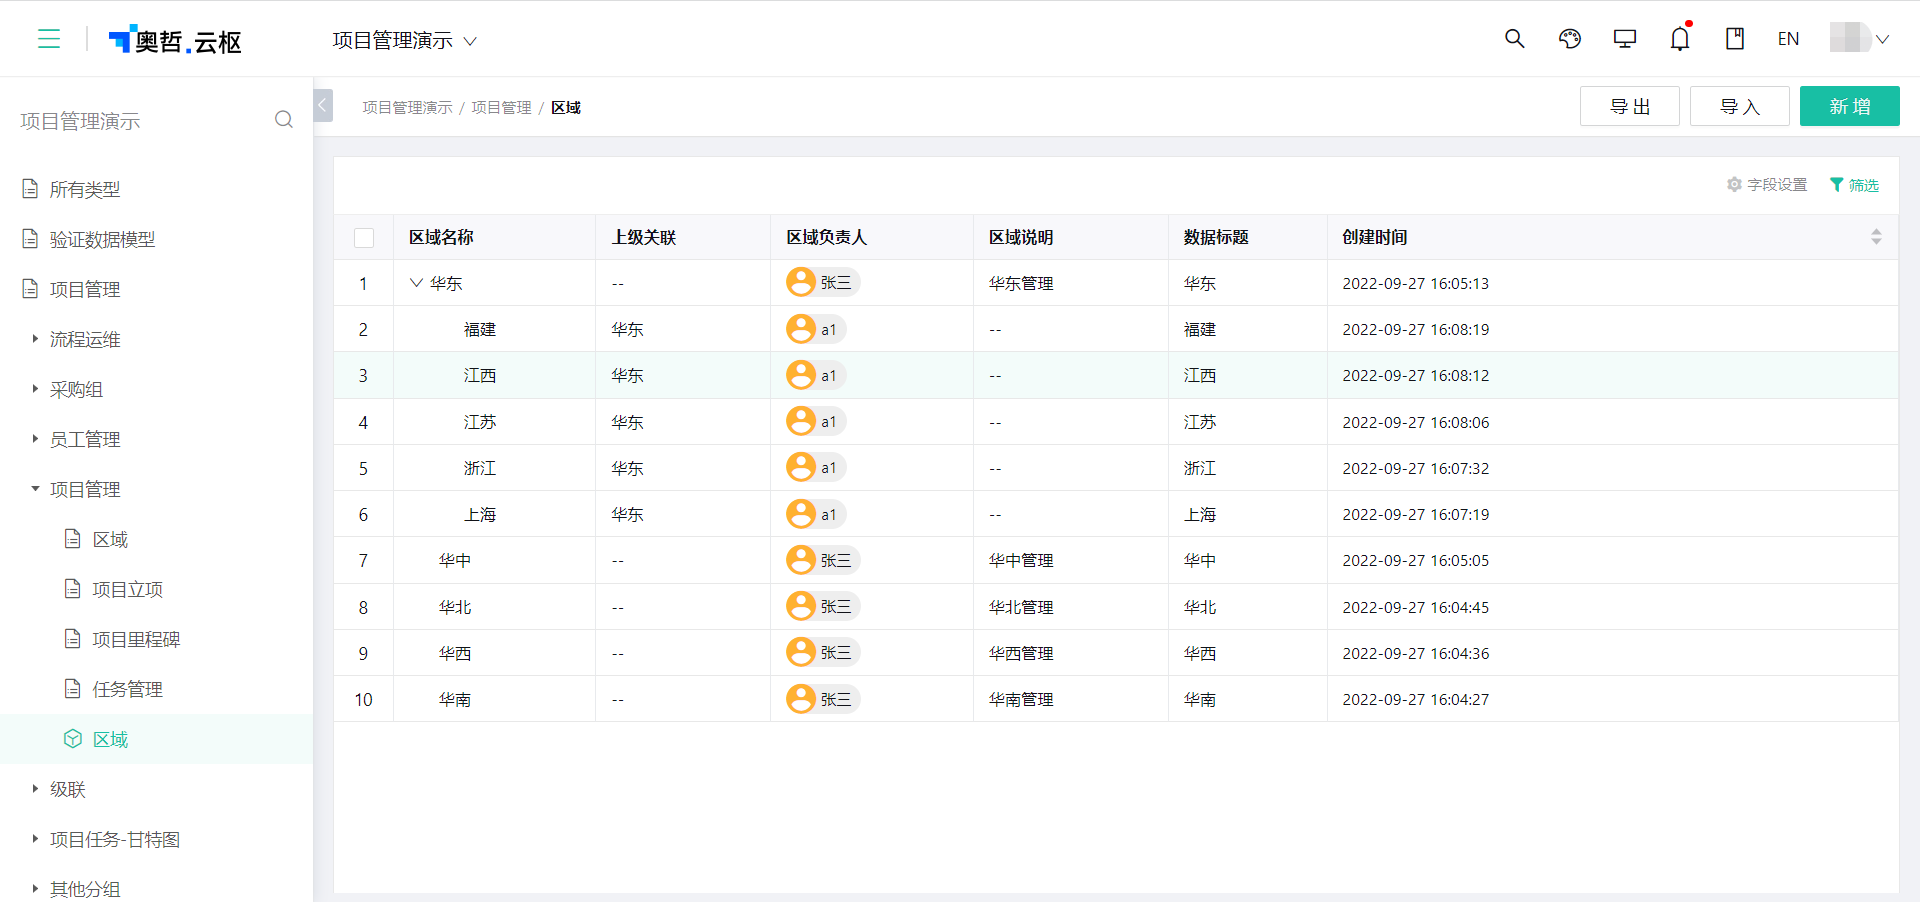The image size is (1920, 902).
Task: Switch language with EN button
Action: coord(1788,39)
